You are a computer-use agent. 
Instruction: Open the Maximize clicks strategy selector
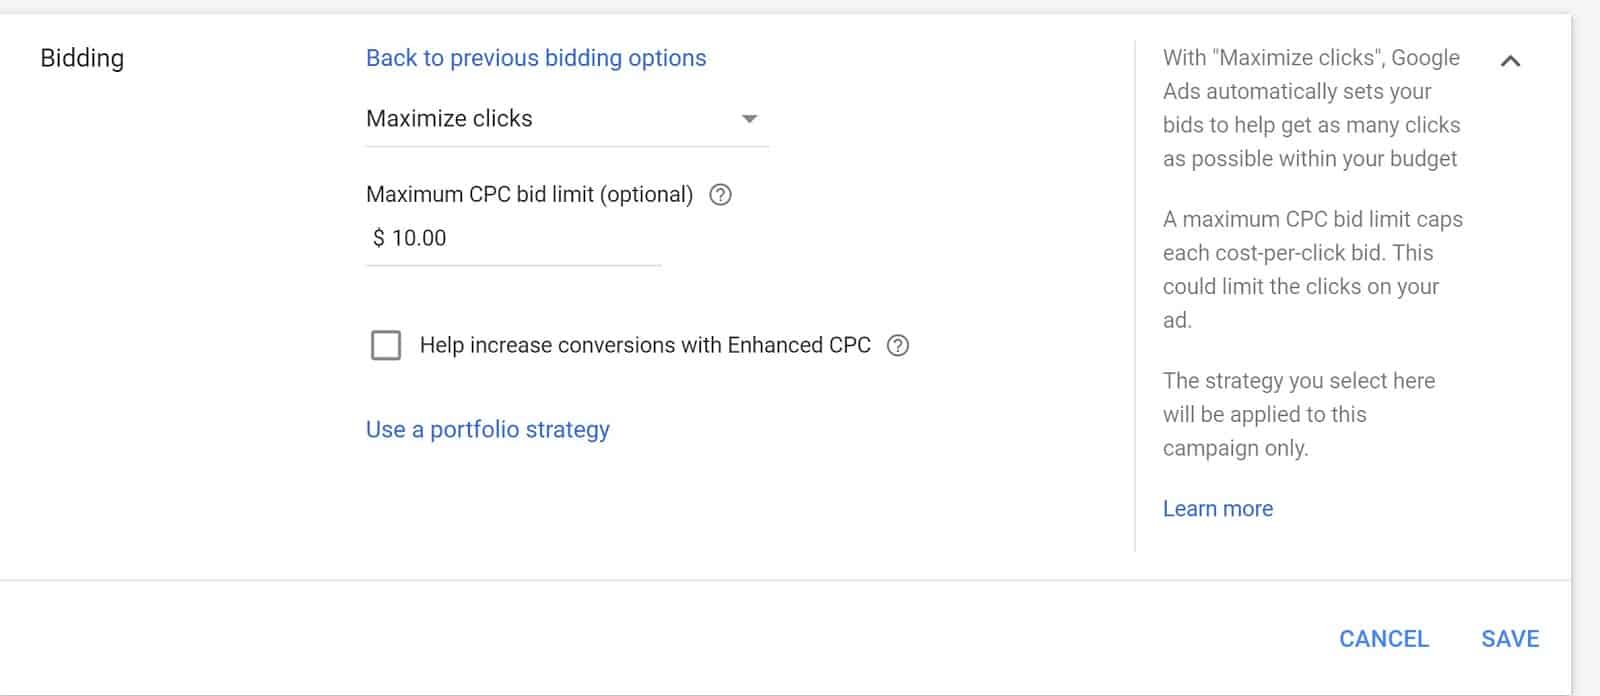pos(567,119)
